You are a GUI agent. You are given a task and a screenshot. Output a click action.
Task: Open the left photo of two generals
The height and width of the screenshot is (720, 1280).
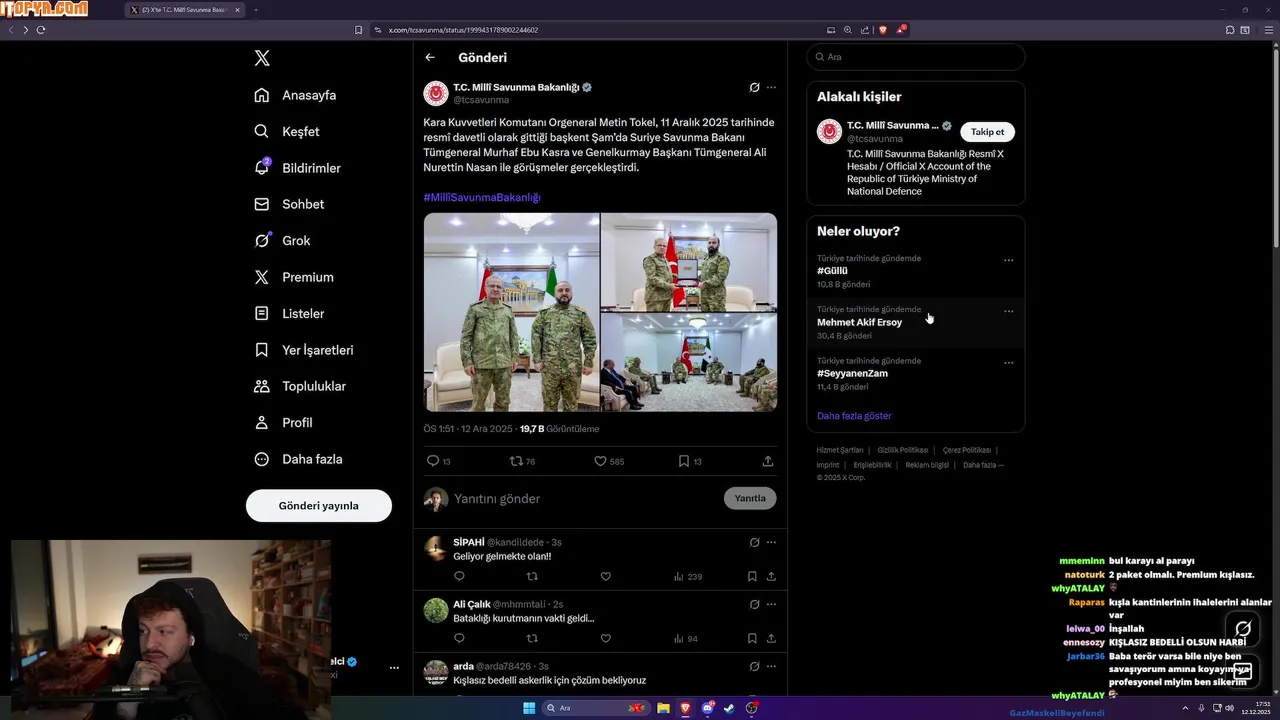(x=511, y=312)
